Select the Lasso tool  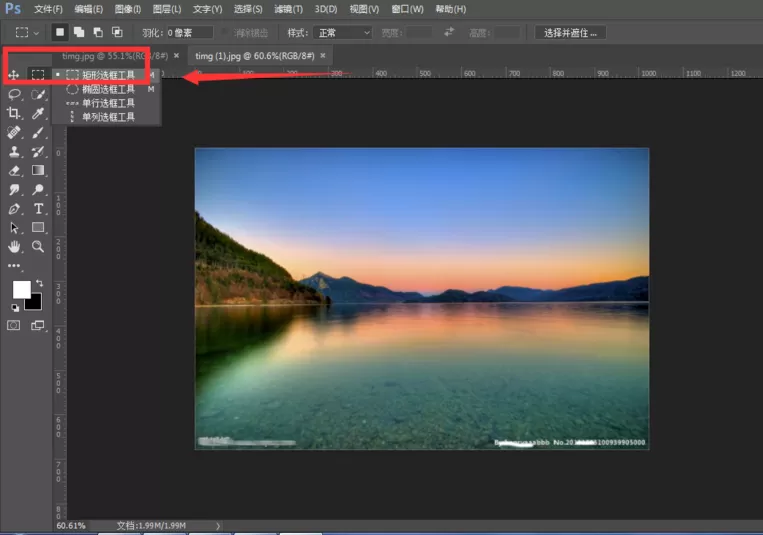[14, 94]
